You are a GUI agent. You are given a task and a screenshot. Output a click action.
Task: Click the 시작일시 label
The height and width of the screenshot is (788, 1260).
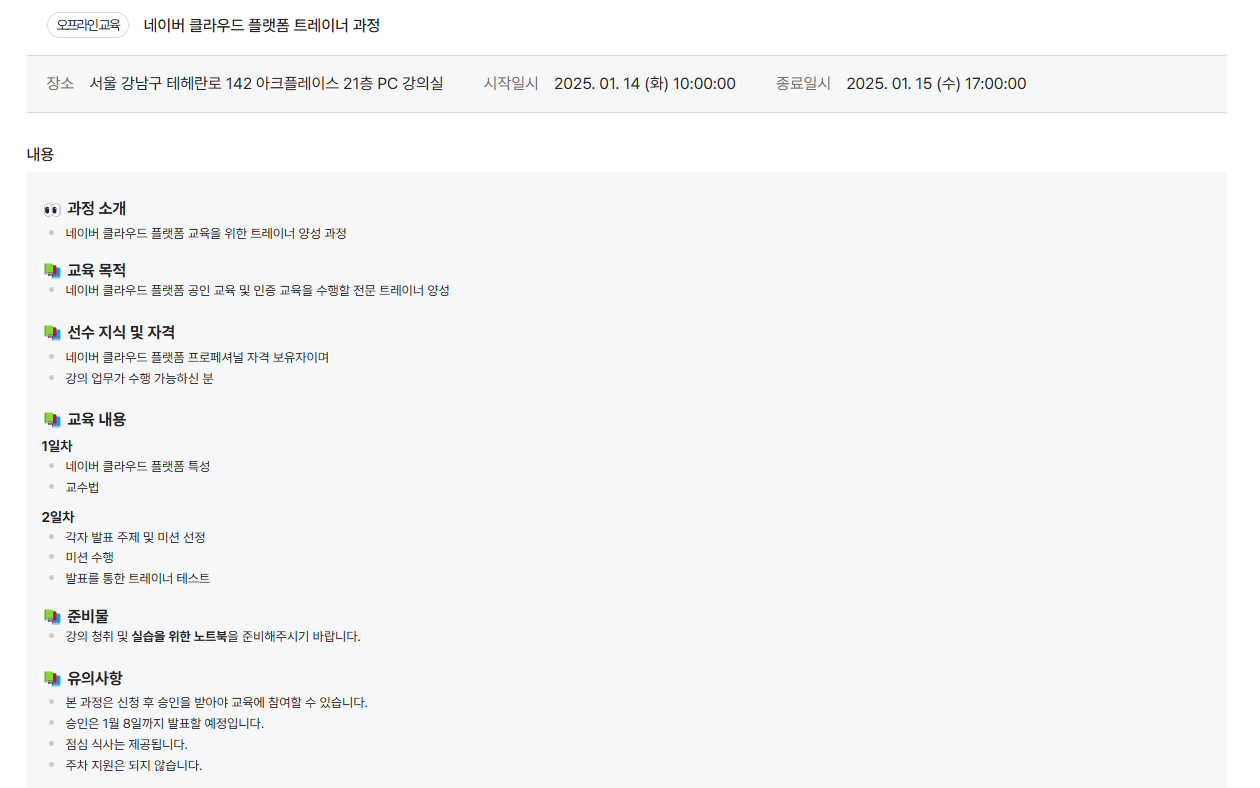pyautogui.click(x=511, y=84)
